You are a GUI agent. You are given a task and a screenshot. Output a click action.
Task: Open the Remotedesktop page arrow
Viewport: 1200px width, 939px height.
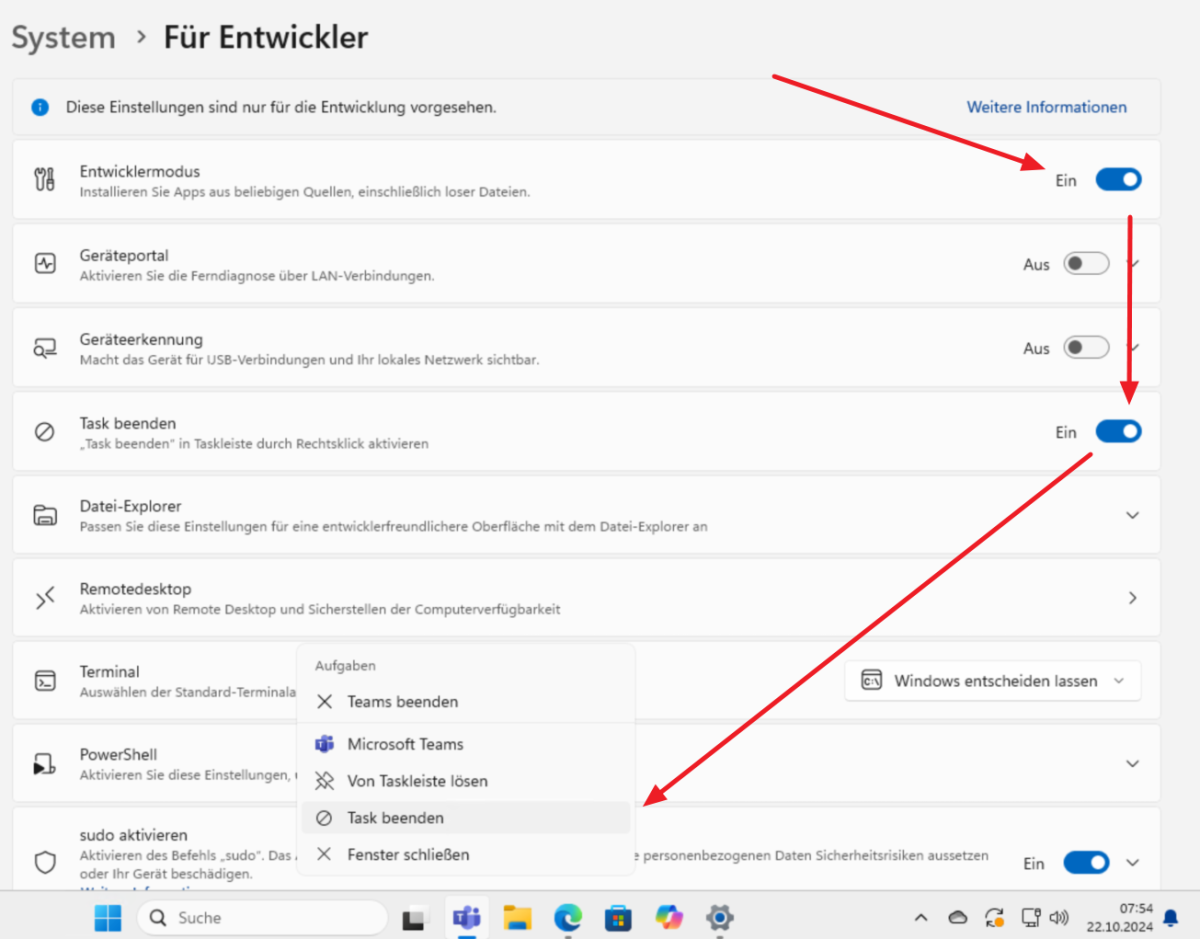pyautogui.click(x=1132, y=598)
